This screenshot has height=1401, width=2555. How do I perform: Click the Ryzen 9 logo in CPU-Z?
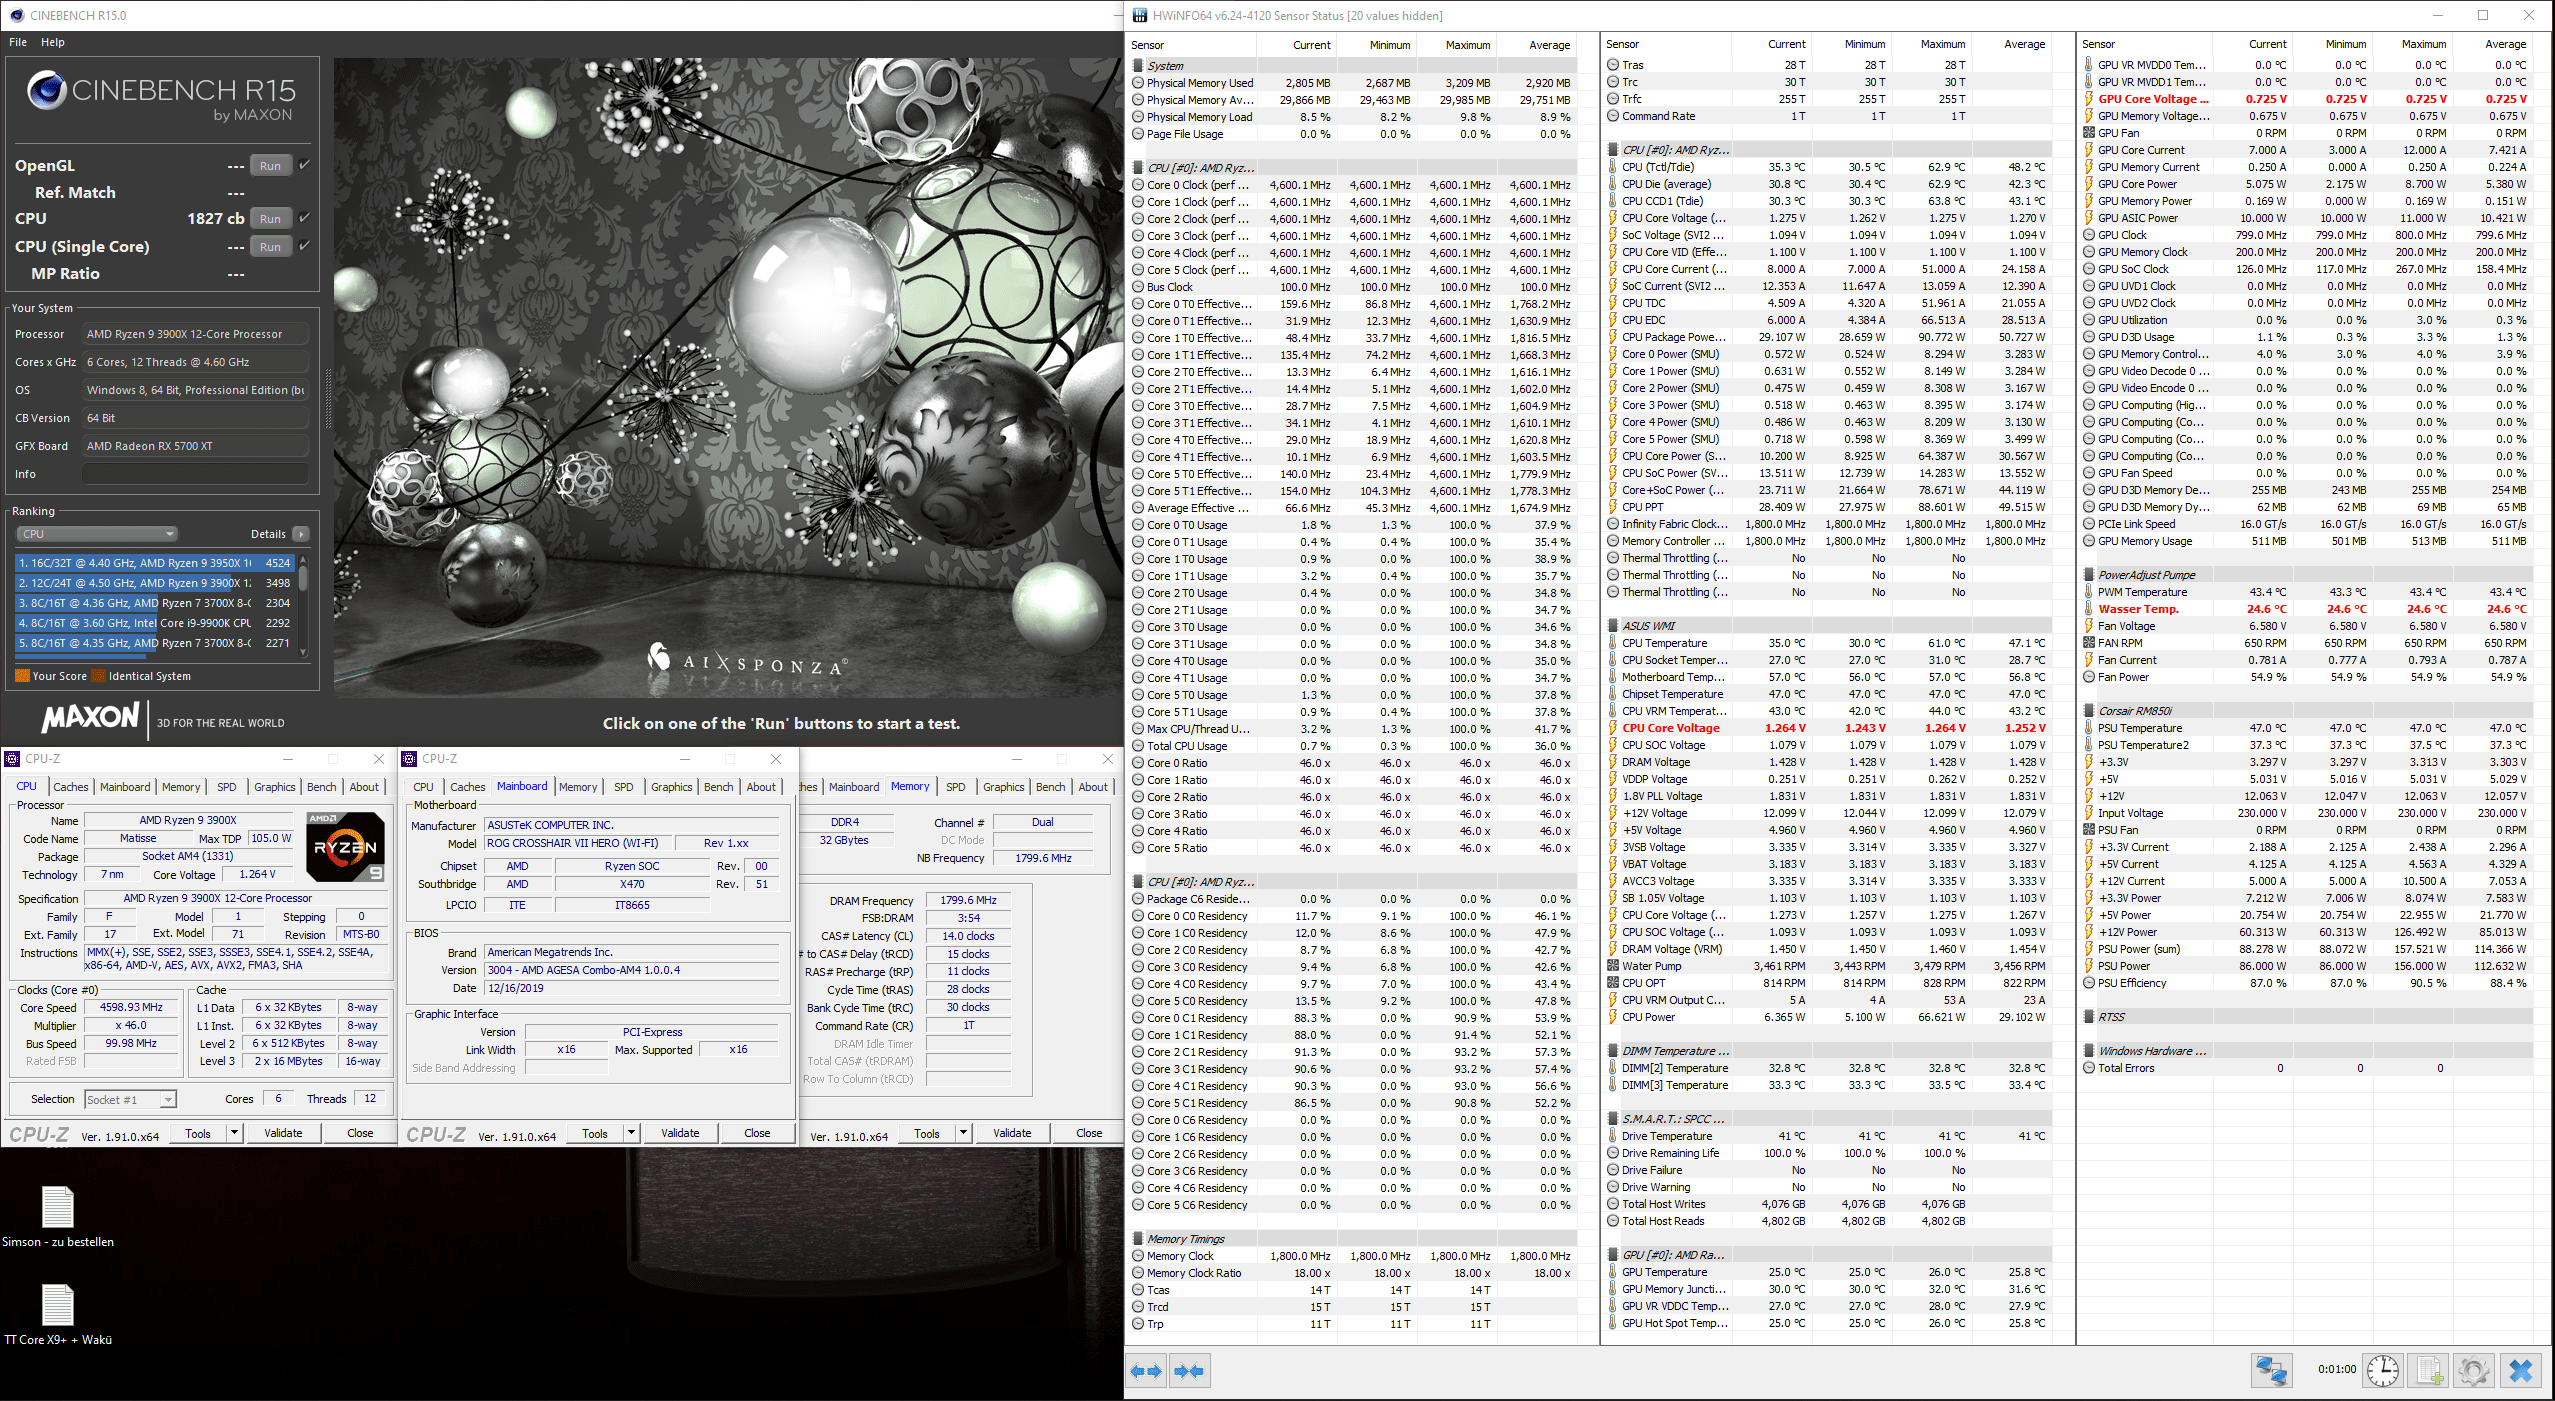(345, 846)
